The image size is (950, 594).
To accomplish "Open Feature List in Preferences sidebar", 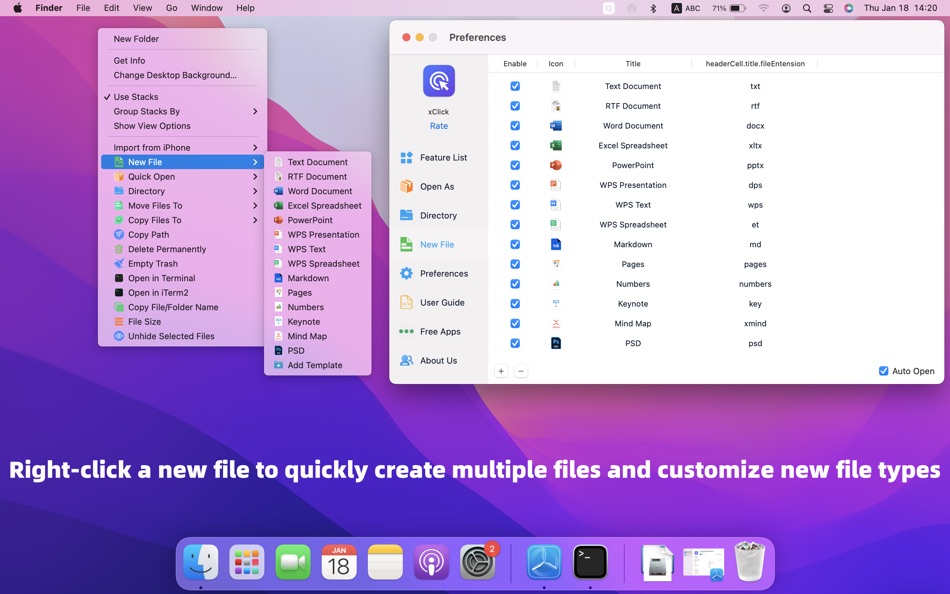I will 433,158.
